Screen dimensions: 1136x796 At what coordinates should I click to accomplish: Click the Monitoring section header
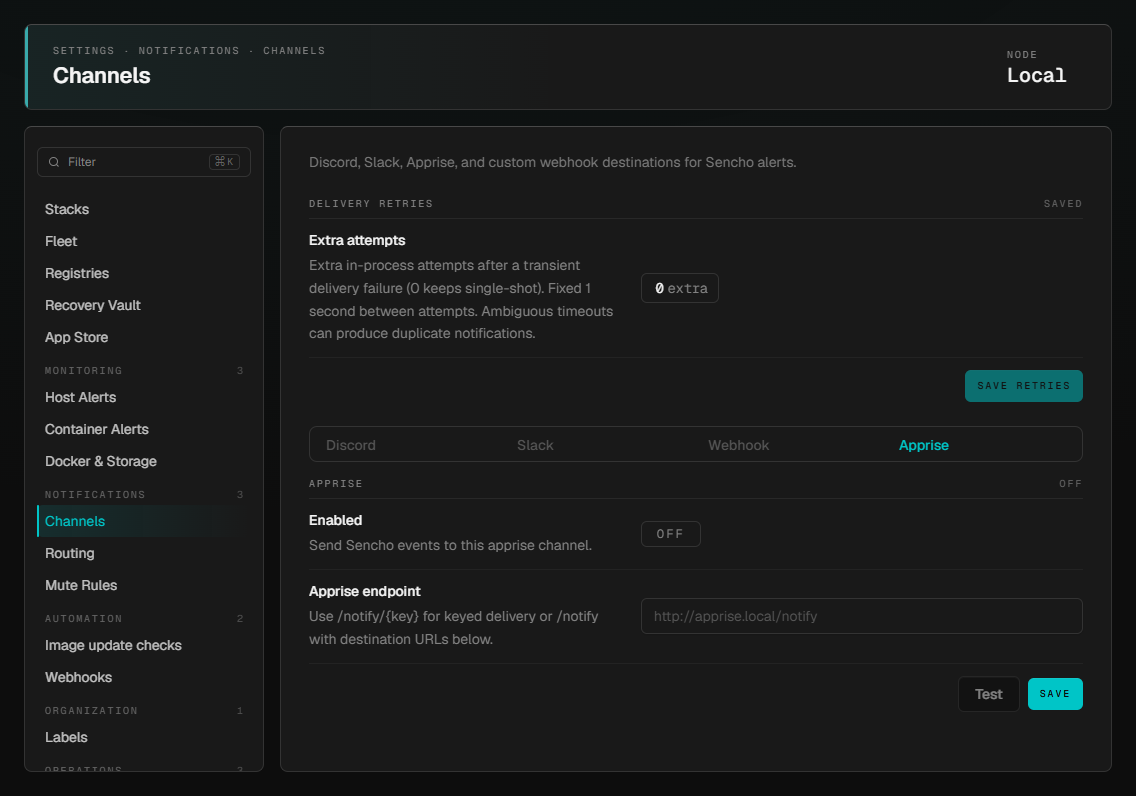click(83, 370)
